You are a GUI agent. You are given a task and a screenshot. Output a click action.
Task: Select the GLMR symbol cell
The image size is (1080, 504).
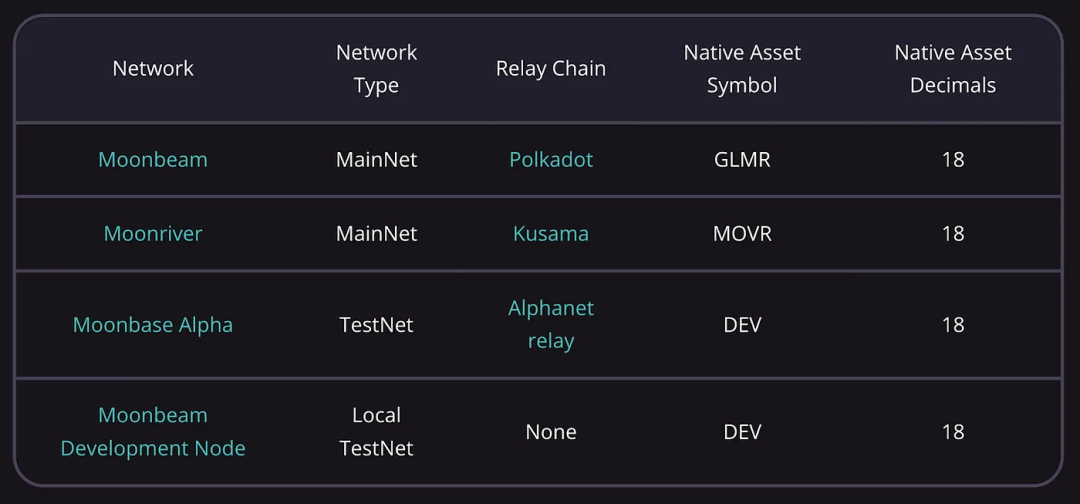(x=742, y=160)
